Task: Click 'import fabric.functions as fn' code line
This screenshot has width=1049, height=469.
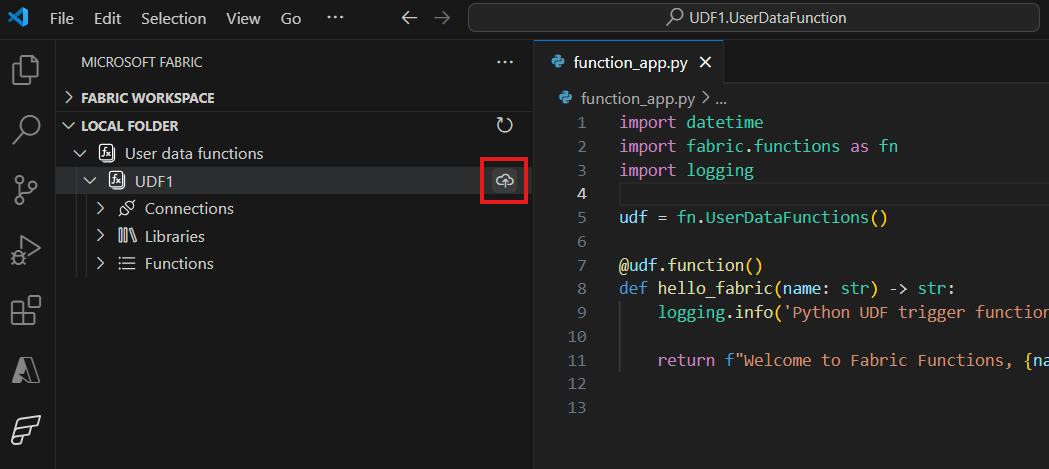Action: [x=759, y=146]
